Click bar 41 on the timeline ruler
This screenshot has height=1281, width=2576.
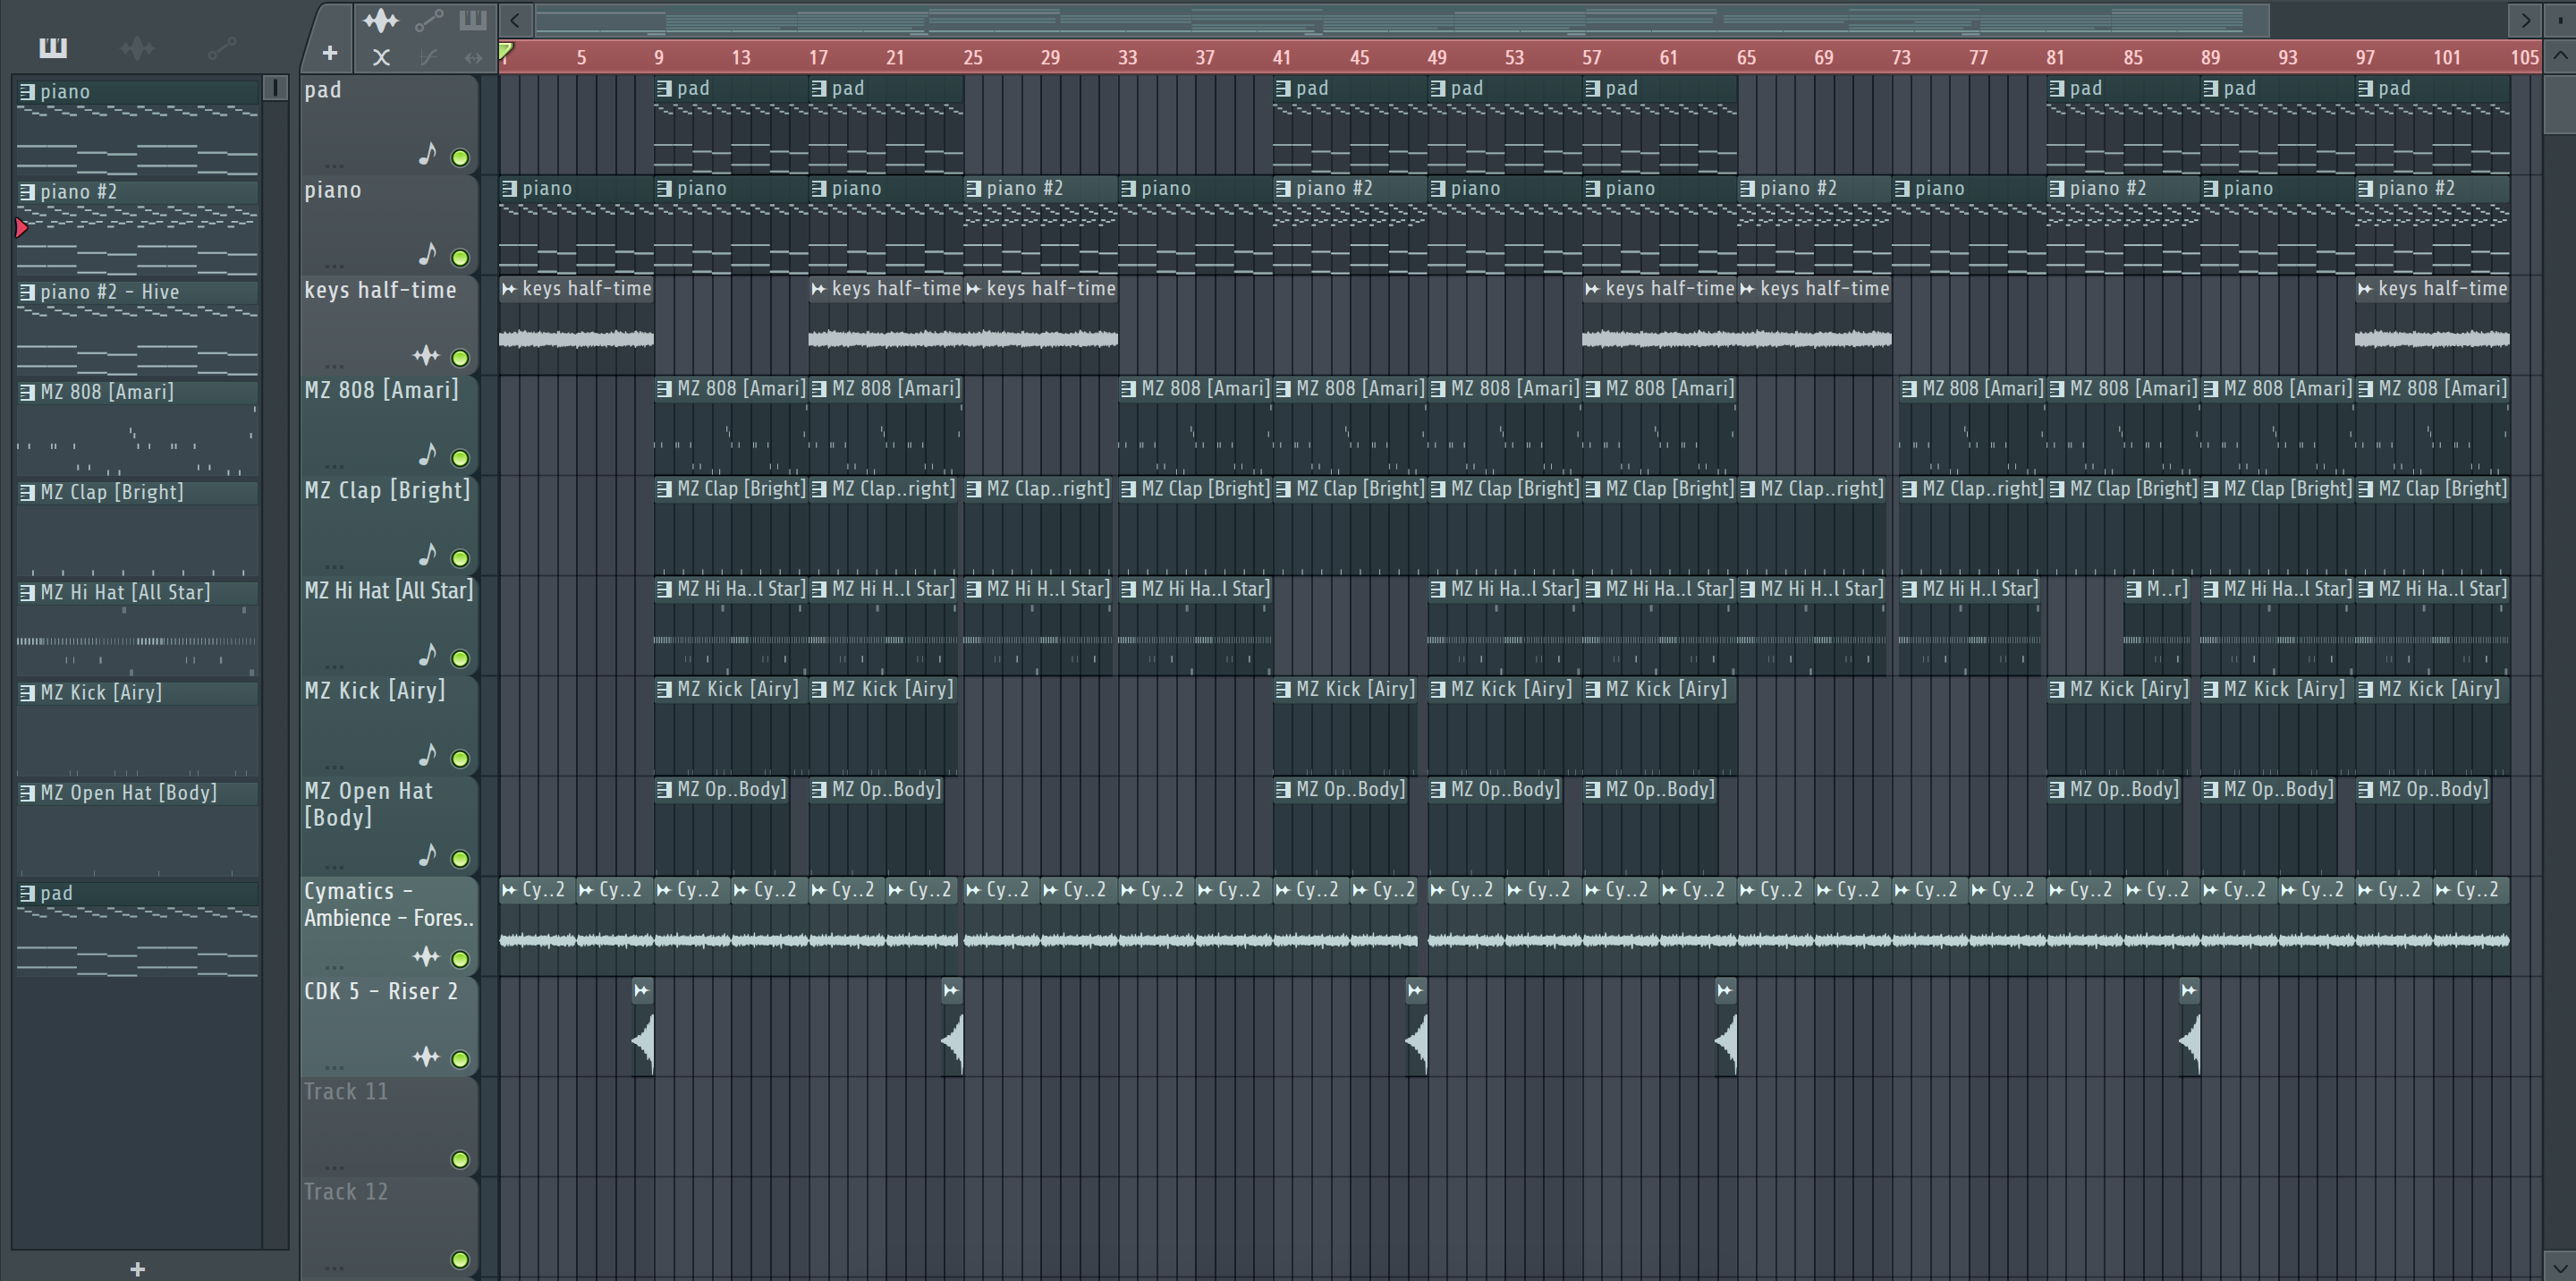1282,57
